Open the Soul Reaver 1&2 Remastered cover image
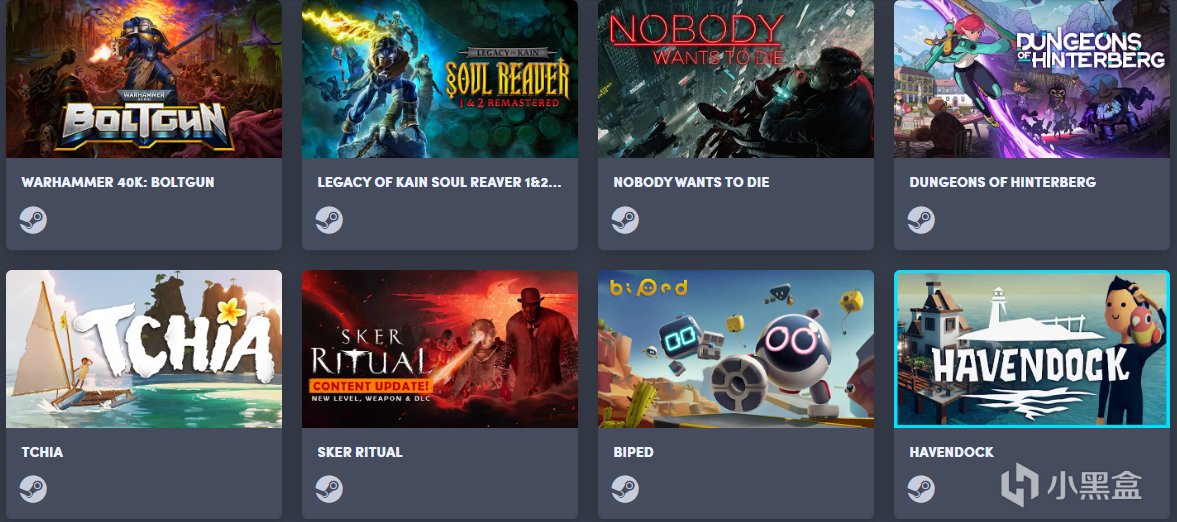The height and width of the screenshot is (522, 1177). pyautogui.click(x=440, y=79)
